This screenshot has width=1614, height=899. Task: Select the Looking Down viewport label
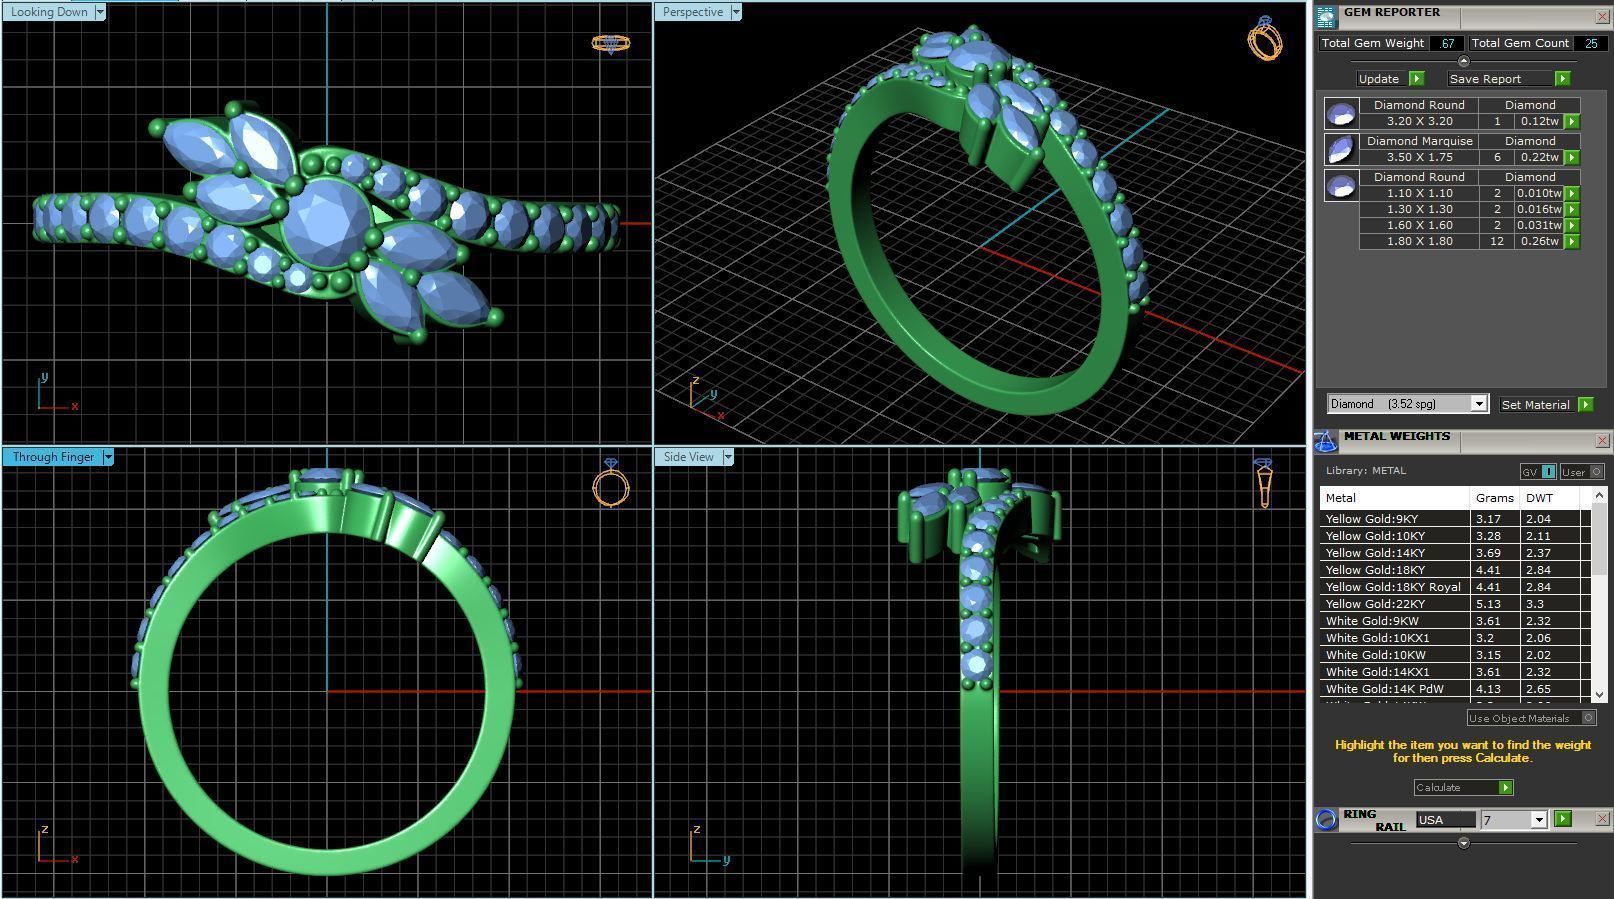coord(49,12)
